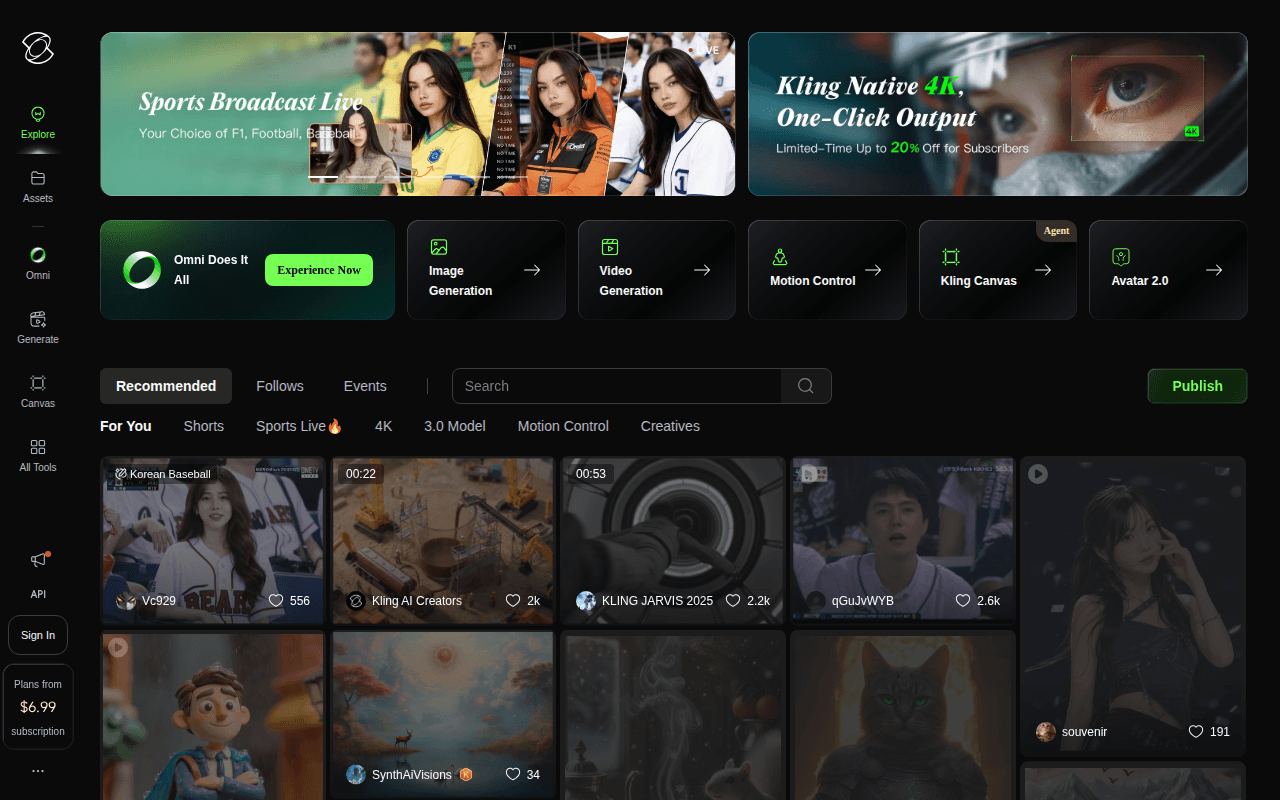
Task: Select the 4K filter
Action: (384, 426)
